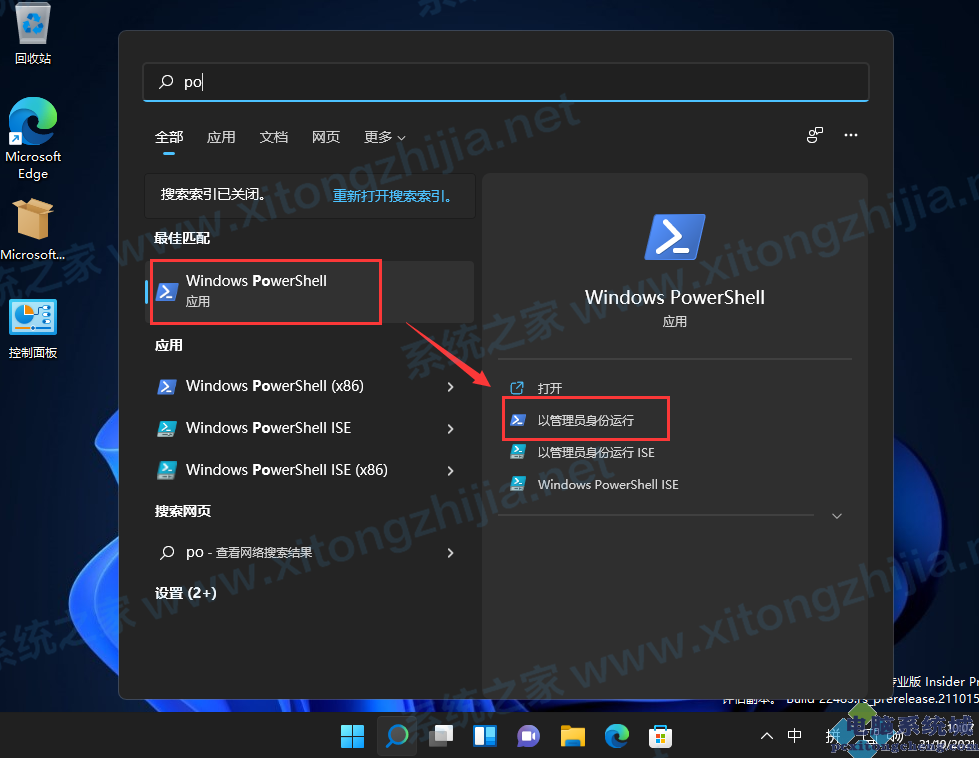This screenshot has height=758, width=979.
Task: Launch Microsoft Edge from the desktop
Action: tap(32, 139)
